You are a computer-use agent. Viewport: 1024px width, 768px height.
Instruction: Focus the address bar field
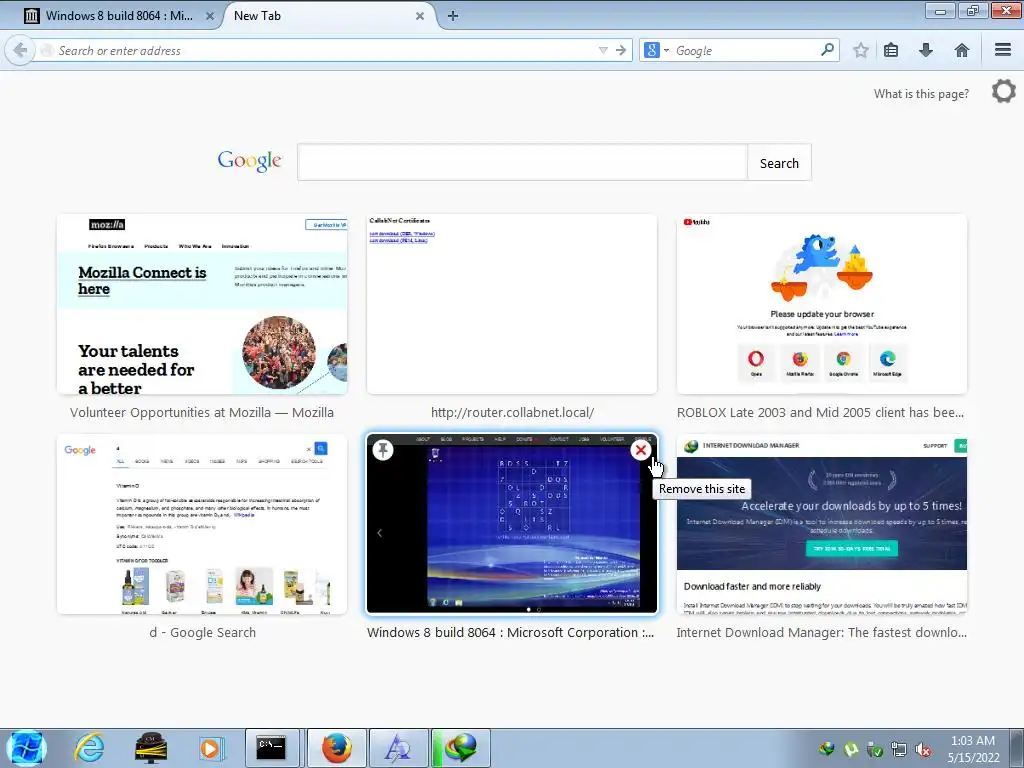pyautogui.click(x=327, y=50)
